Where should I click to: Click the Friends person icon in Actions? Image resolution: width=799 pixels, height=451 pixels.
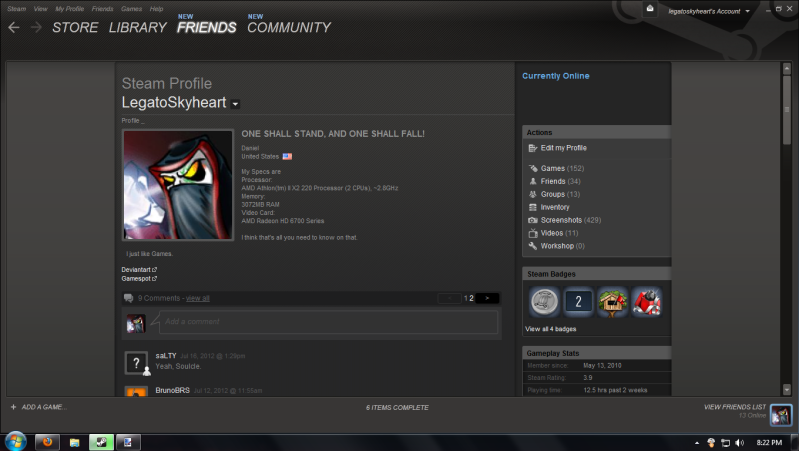(533, 181)
